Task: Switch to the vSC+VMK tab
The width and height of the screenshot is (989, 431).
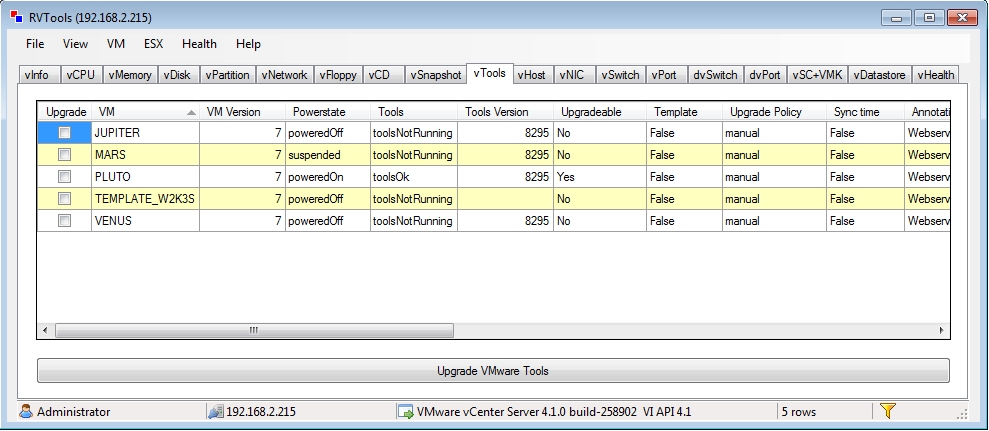Action: coord(817,74)
